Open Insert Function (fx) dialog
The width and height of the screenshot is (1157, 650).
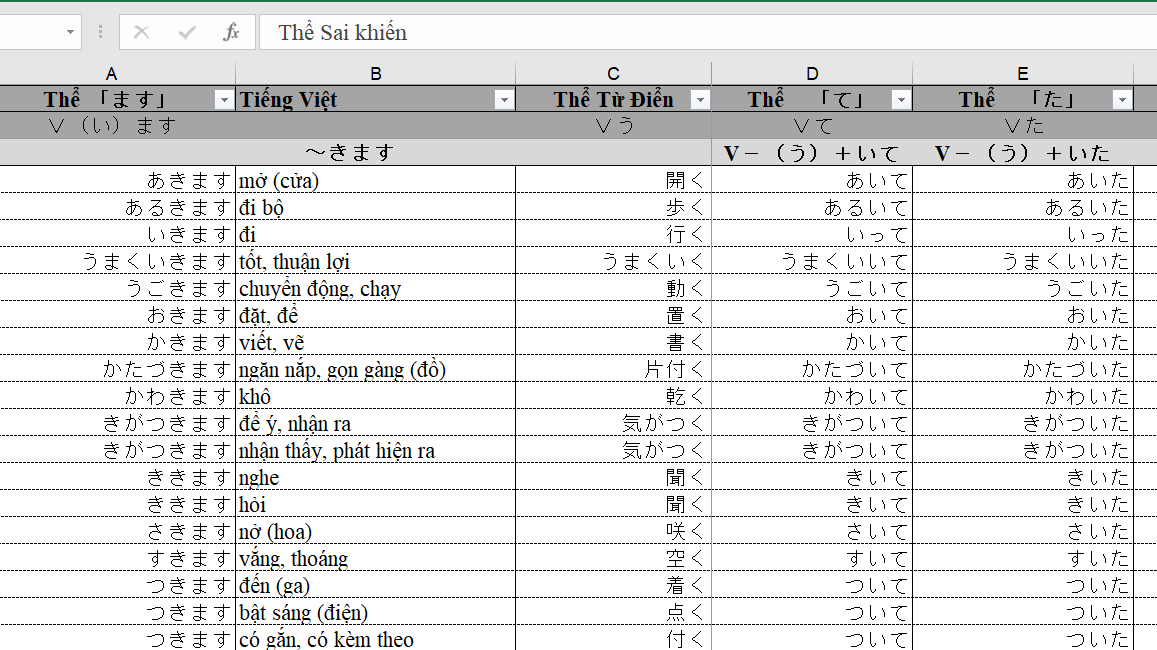pyautogui.click(x=231, y=32)
